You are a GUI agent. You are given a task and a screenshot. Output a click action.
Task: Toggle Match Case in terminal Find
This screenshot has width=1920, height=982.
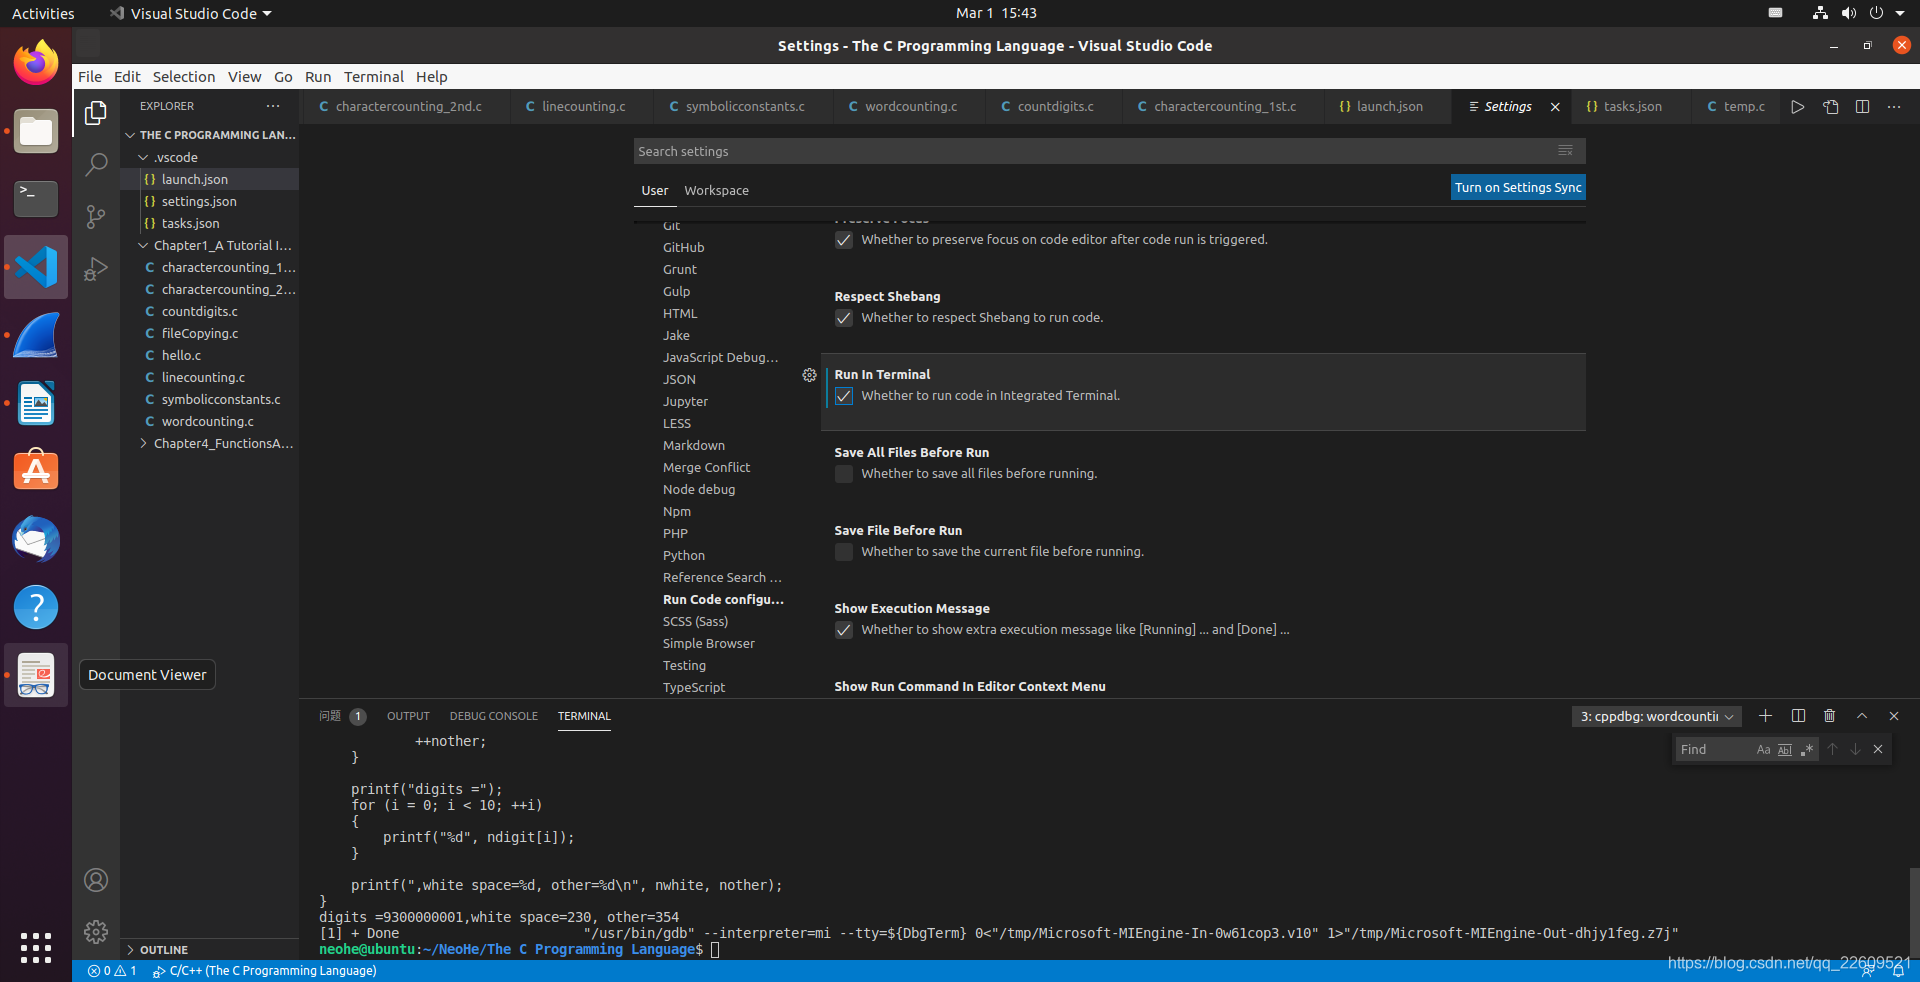[x=1763, y=750]
